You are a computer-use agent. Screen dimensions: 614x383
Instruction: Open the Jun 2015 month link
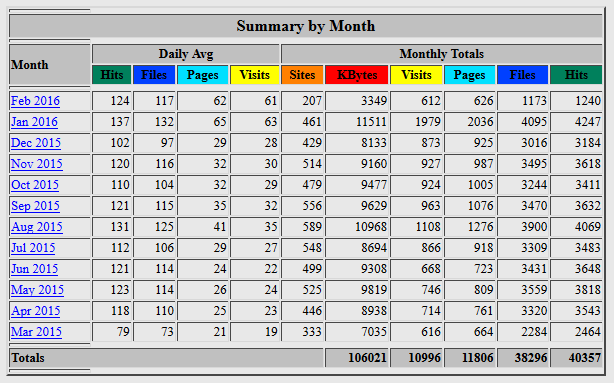(34, 269)
